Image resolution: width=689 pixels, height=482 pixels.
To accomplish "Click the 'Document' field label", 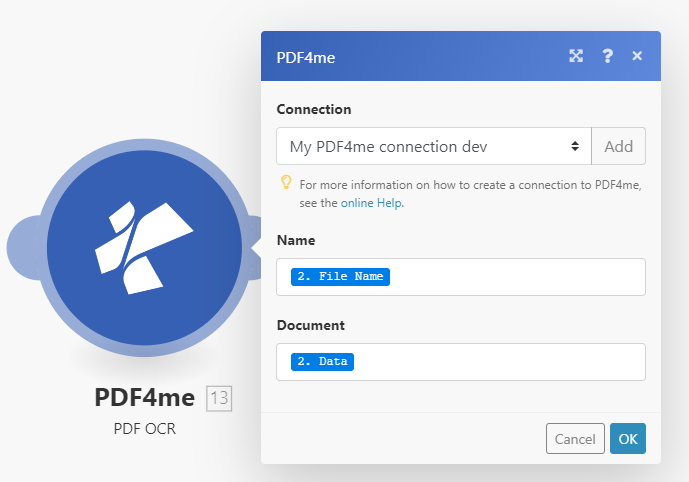I will click(x=311, y=326).
